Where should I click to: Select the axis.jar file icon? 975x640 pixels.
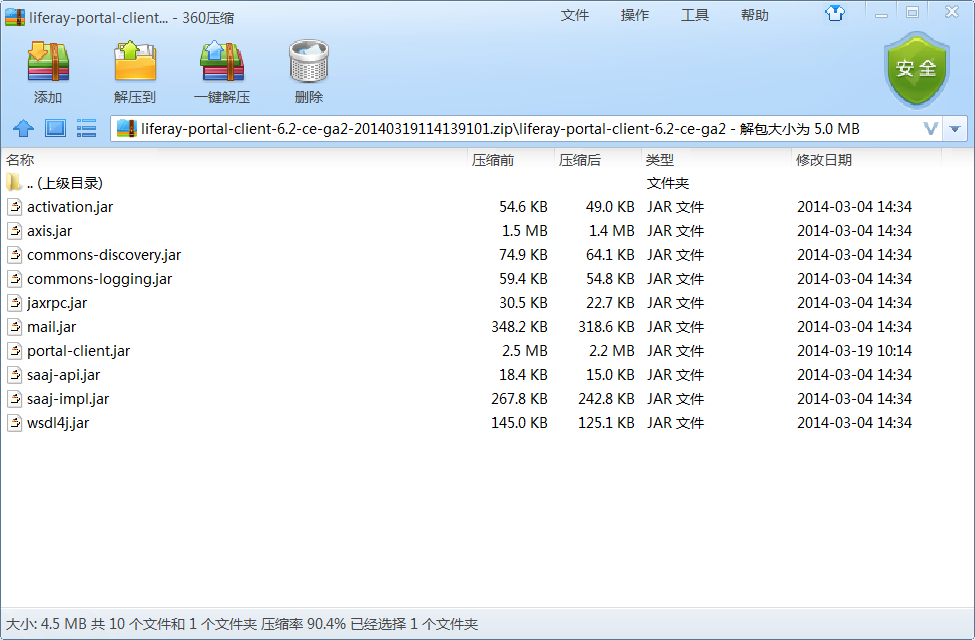pyautogui.click(x=14, y=231)
